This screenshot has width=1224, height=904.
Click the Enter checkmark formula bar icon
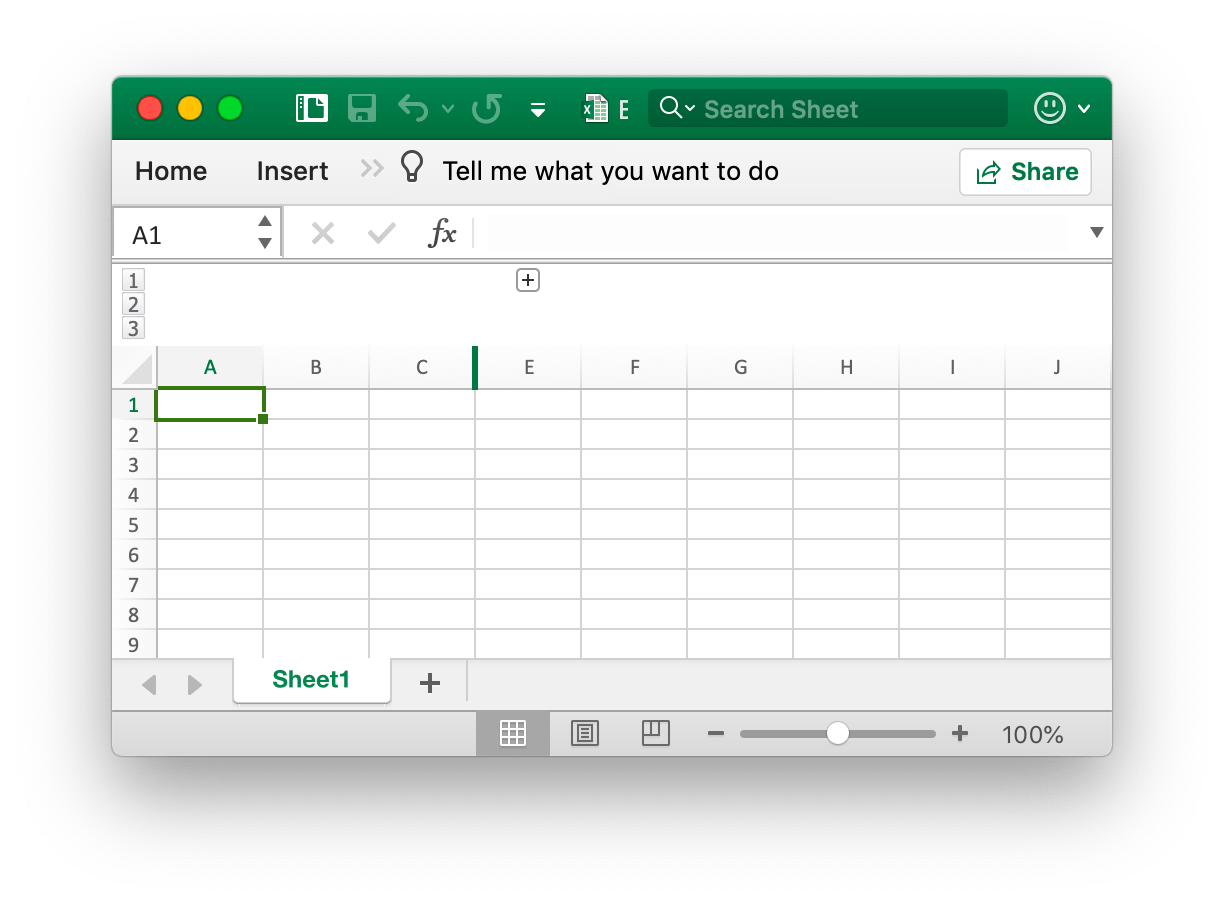382,234
